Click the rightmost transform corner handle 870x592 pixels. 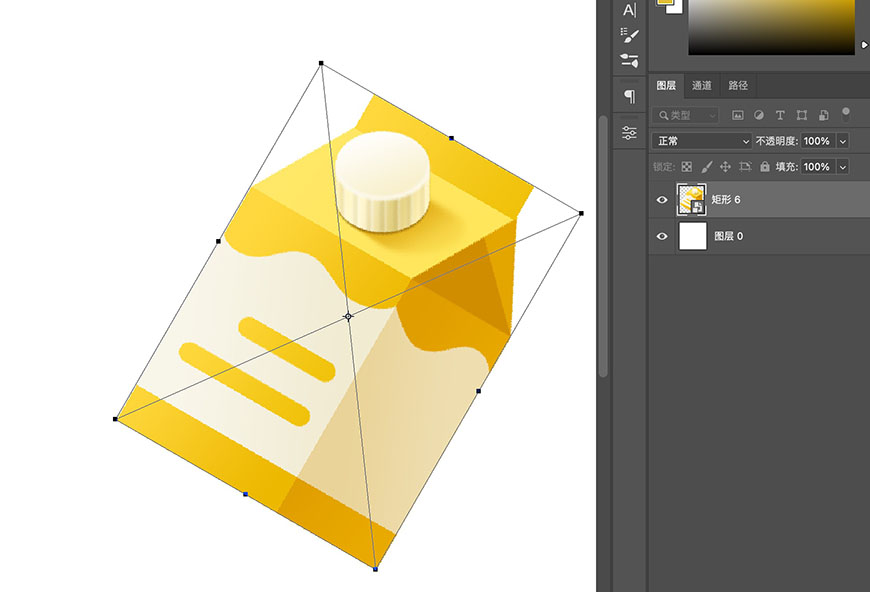point(581,213)
